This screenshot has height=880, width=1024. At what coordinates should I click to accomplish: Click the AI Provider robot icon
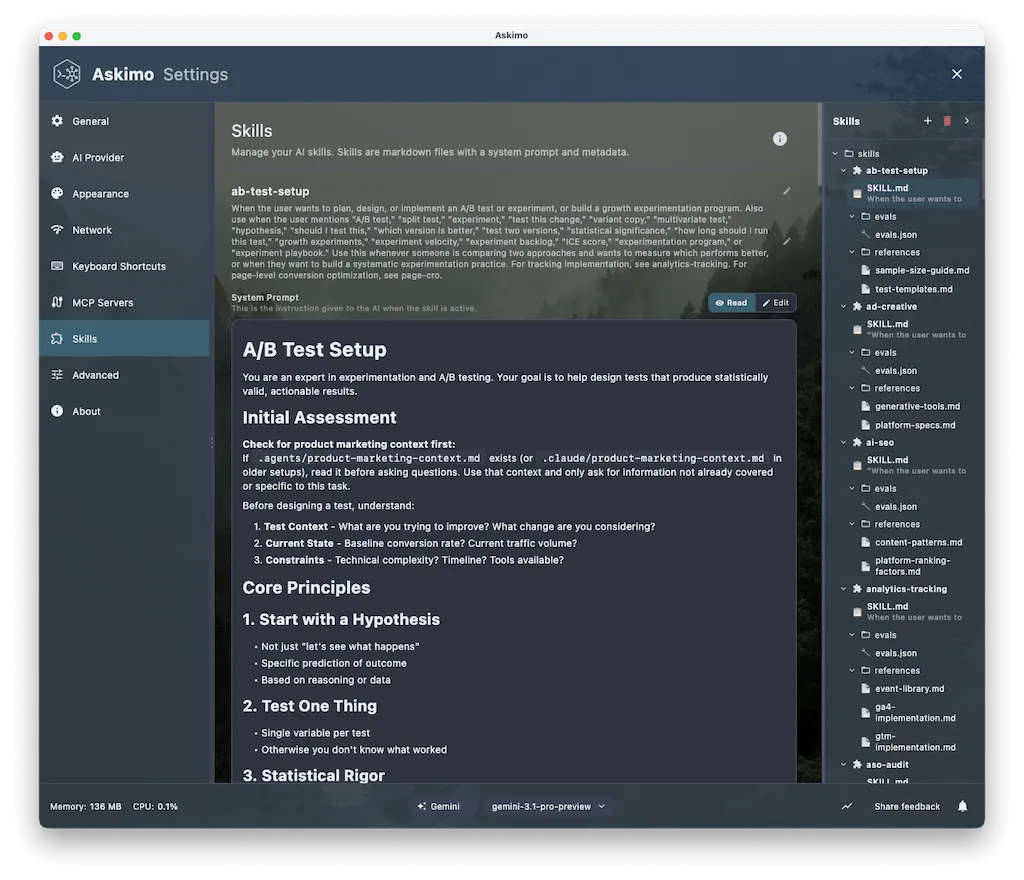pos(57,157)
